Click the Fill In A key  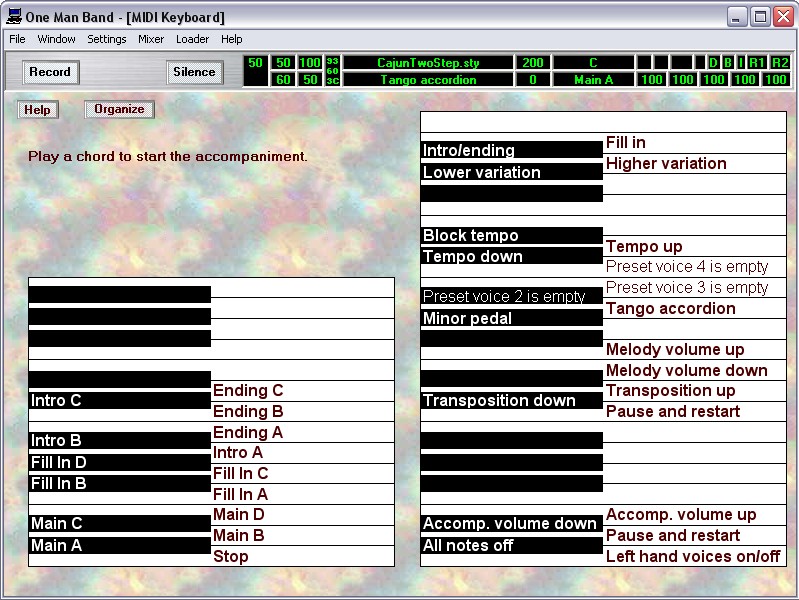click(x=303, y=494)
